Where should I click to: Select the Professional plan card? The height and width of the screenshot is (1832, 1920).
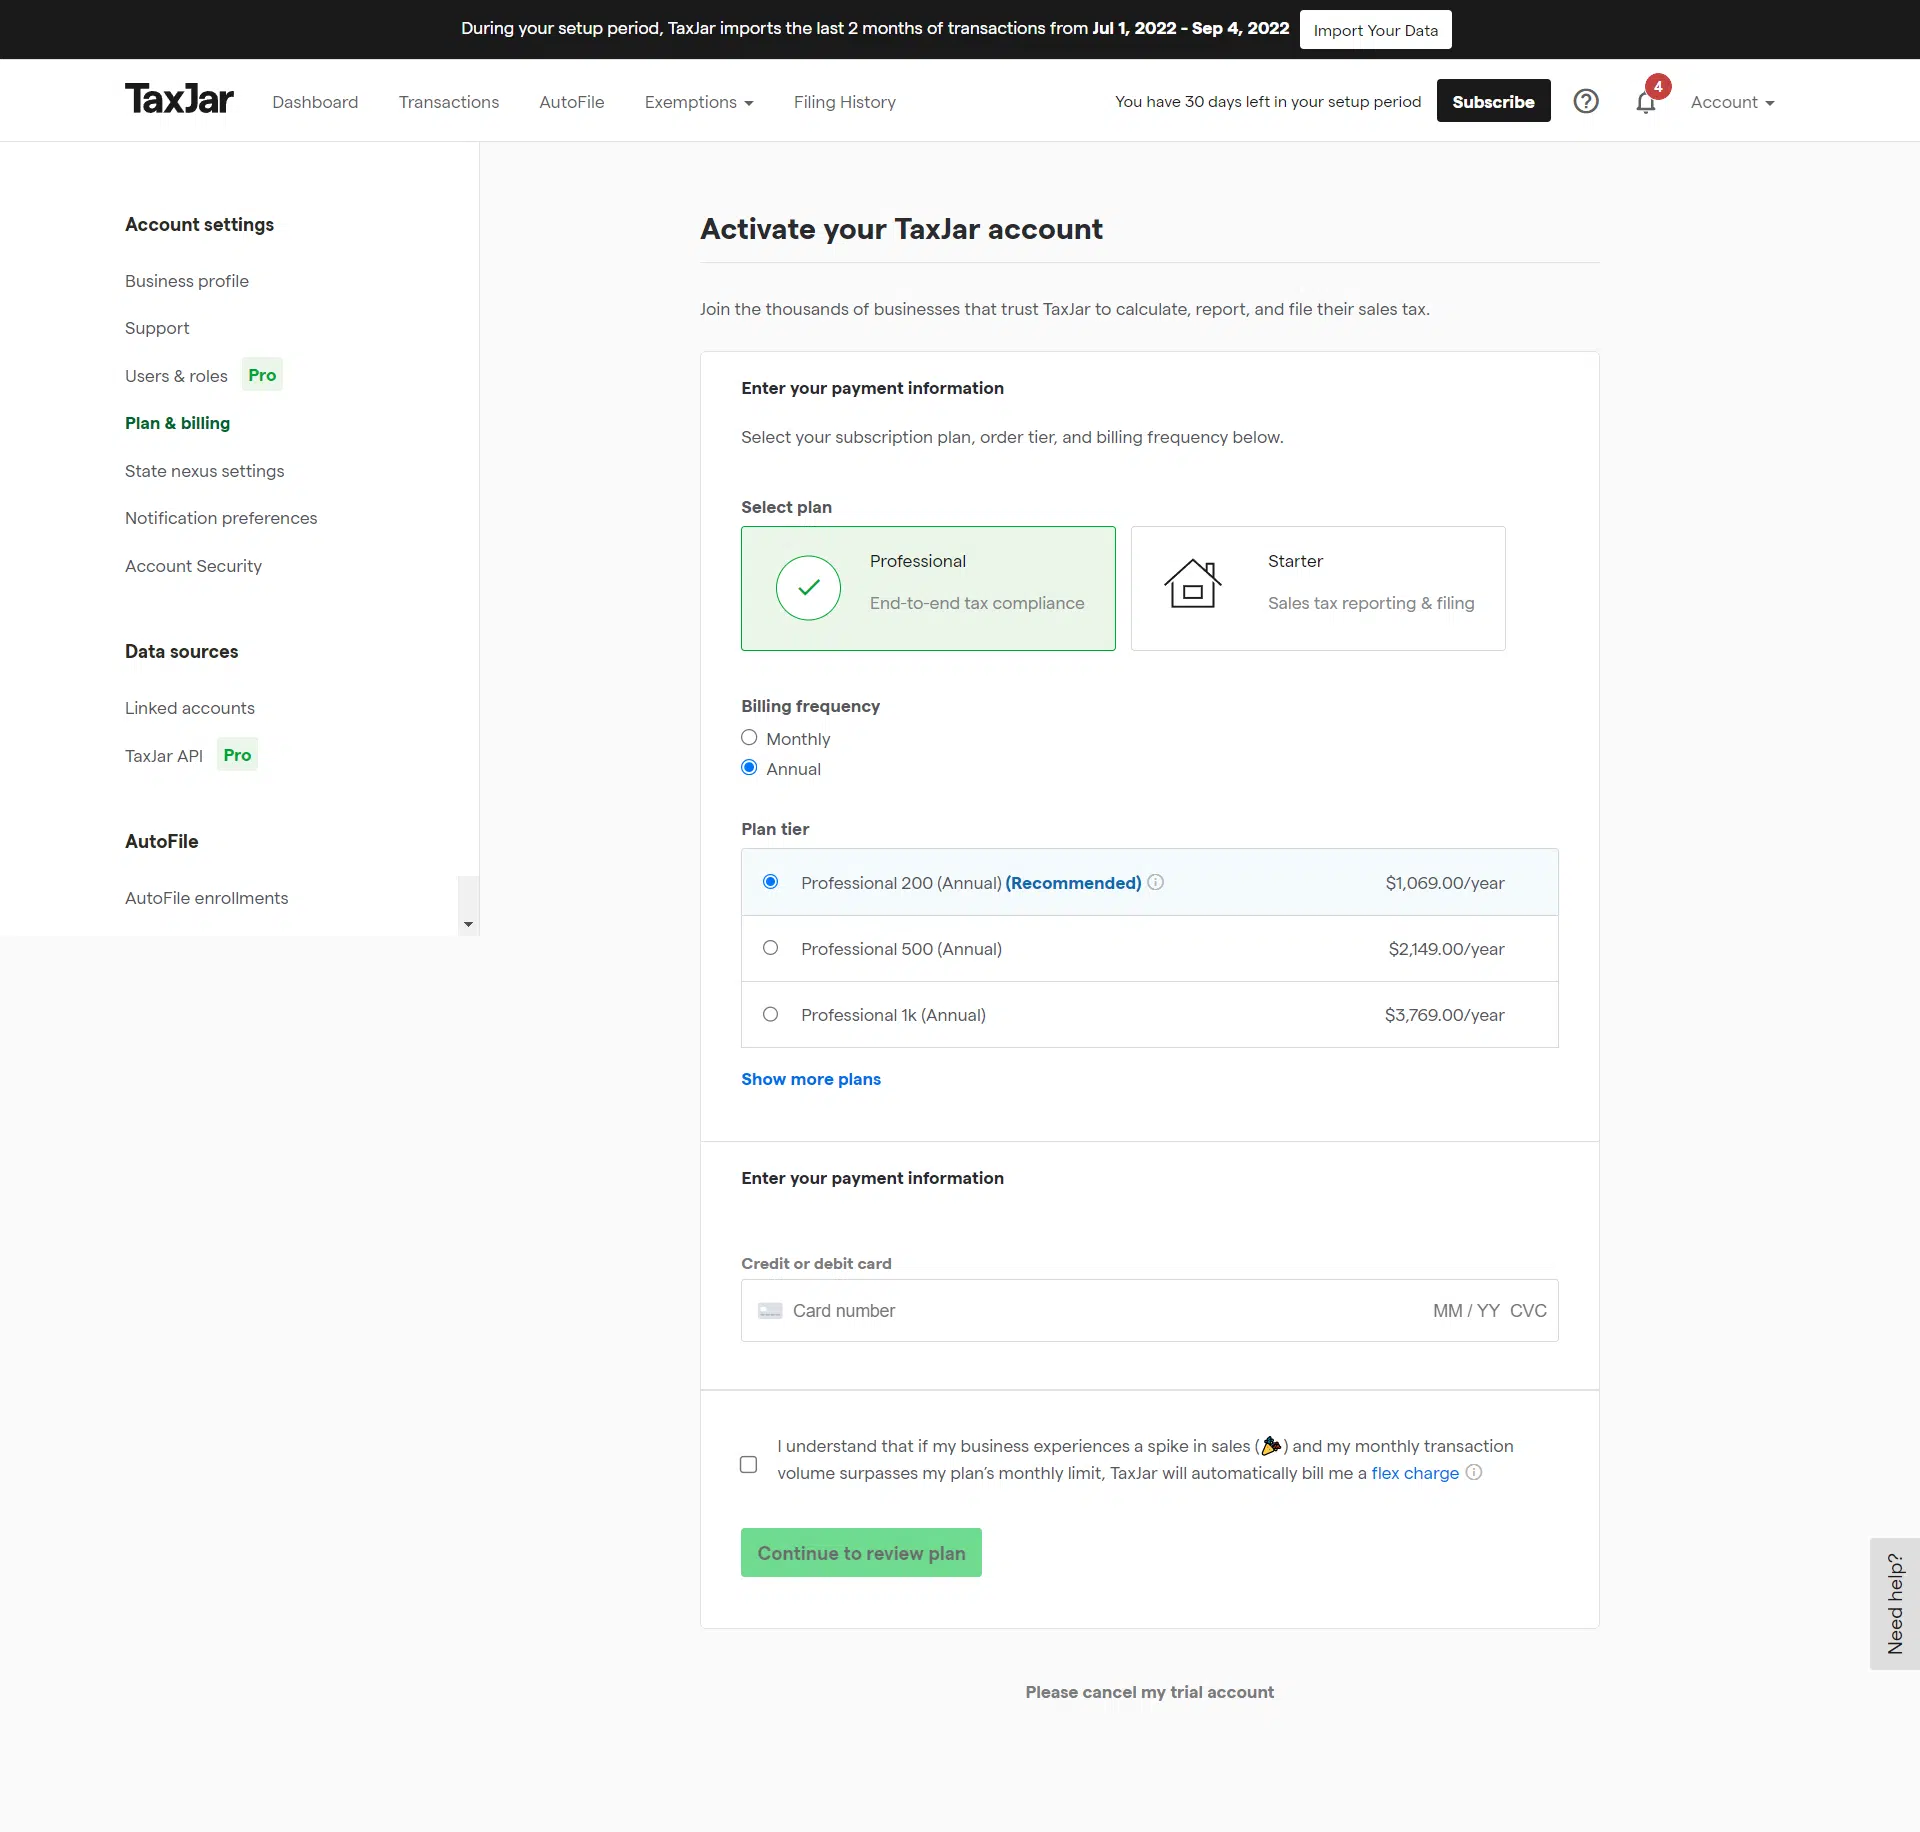[928, 588]
